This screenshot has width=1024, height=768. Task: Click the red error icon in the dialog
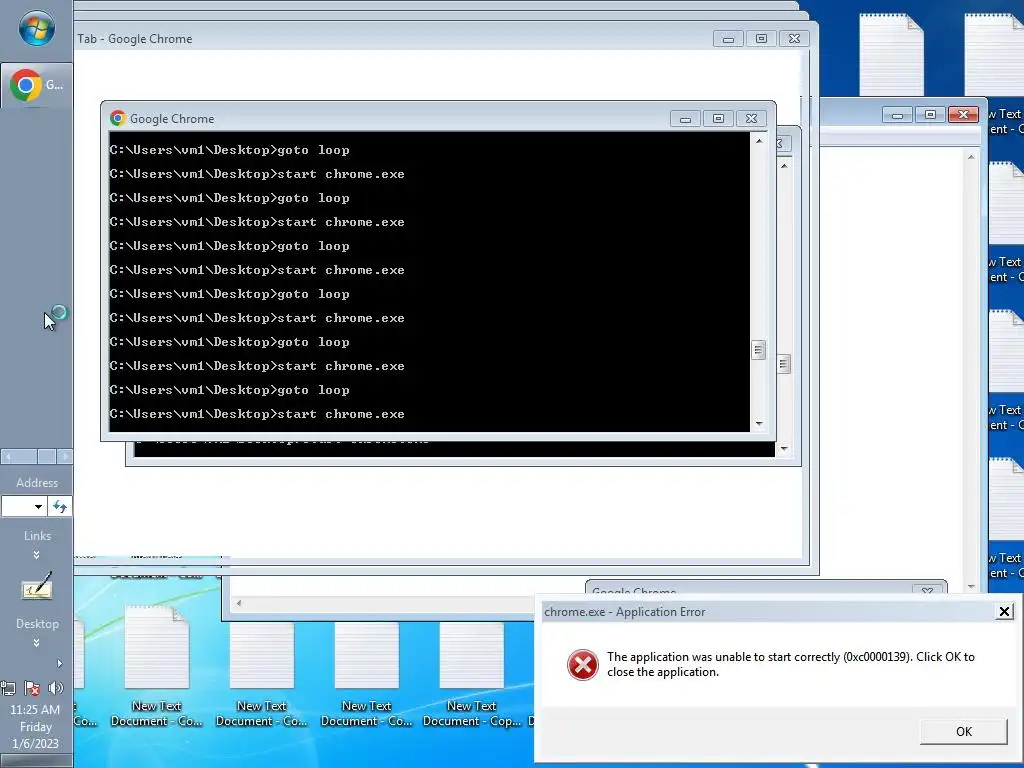click(x=582, y=665)
